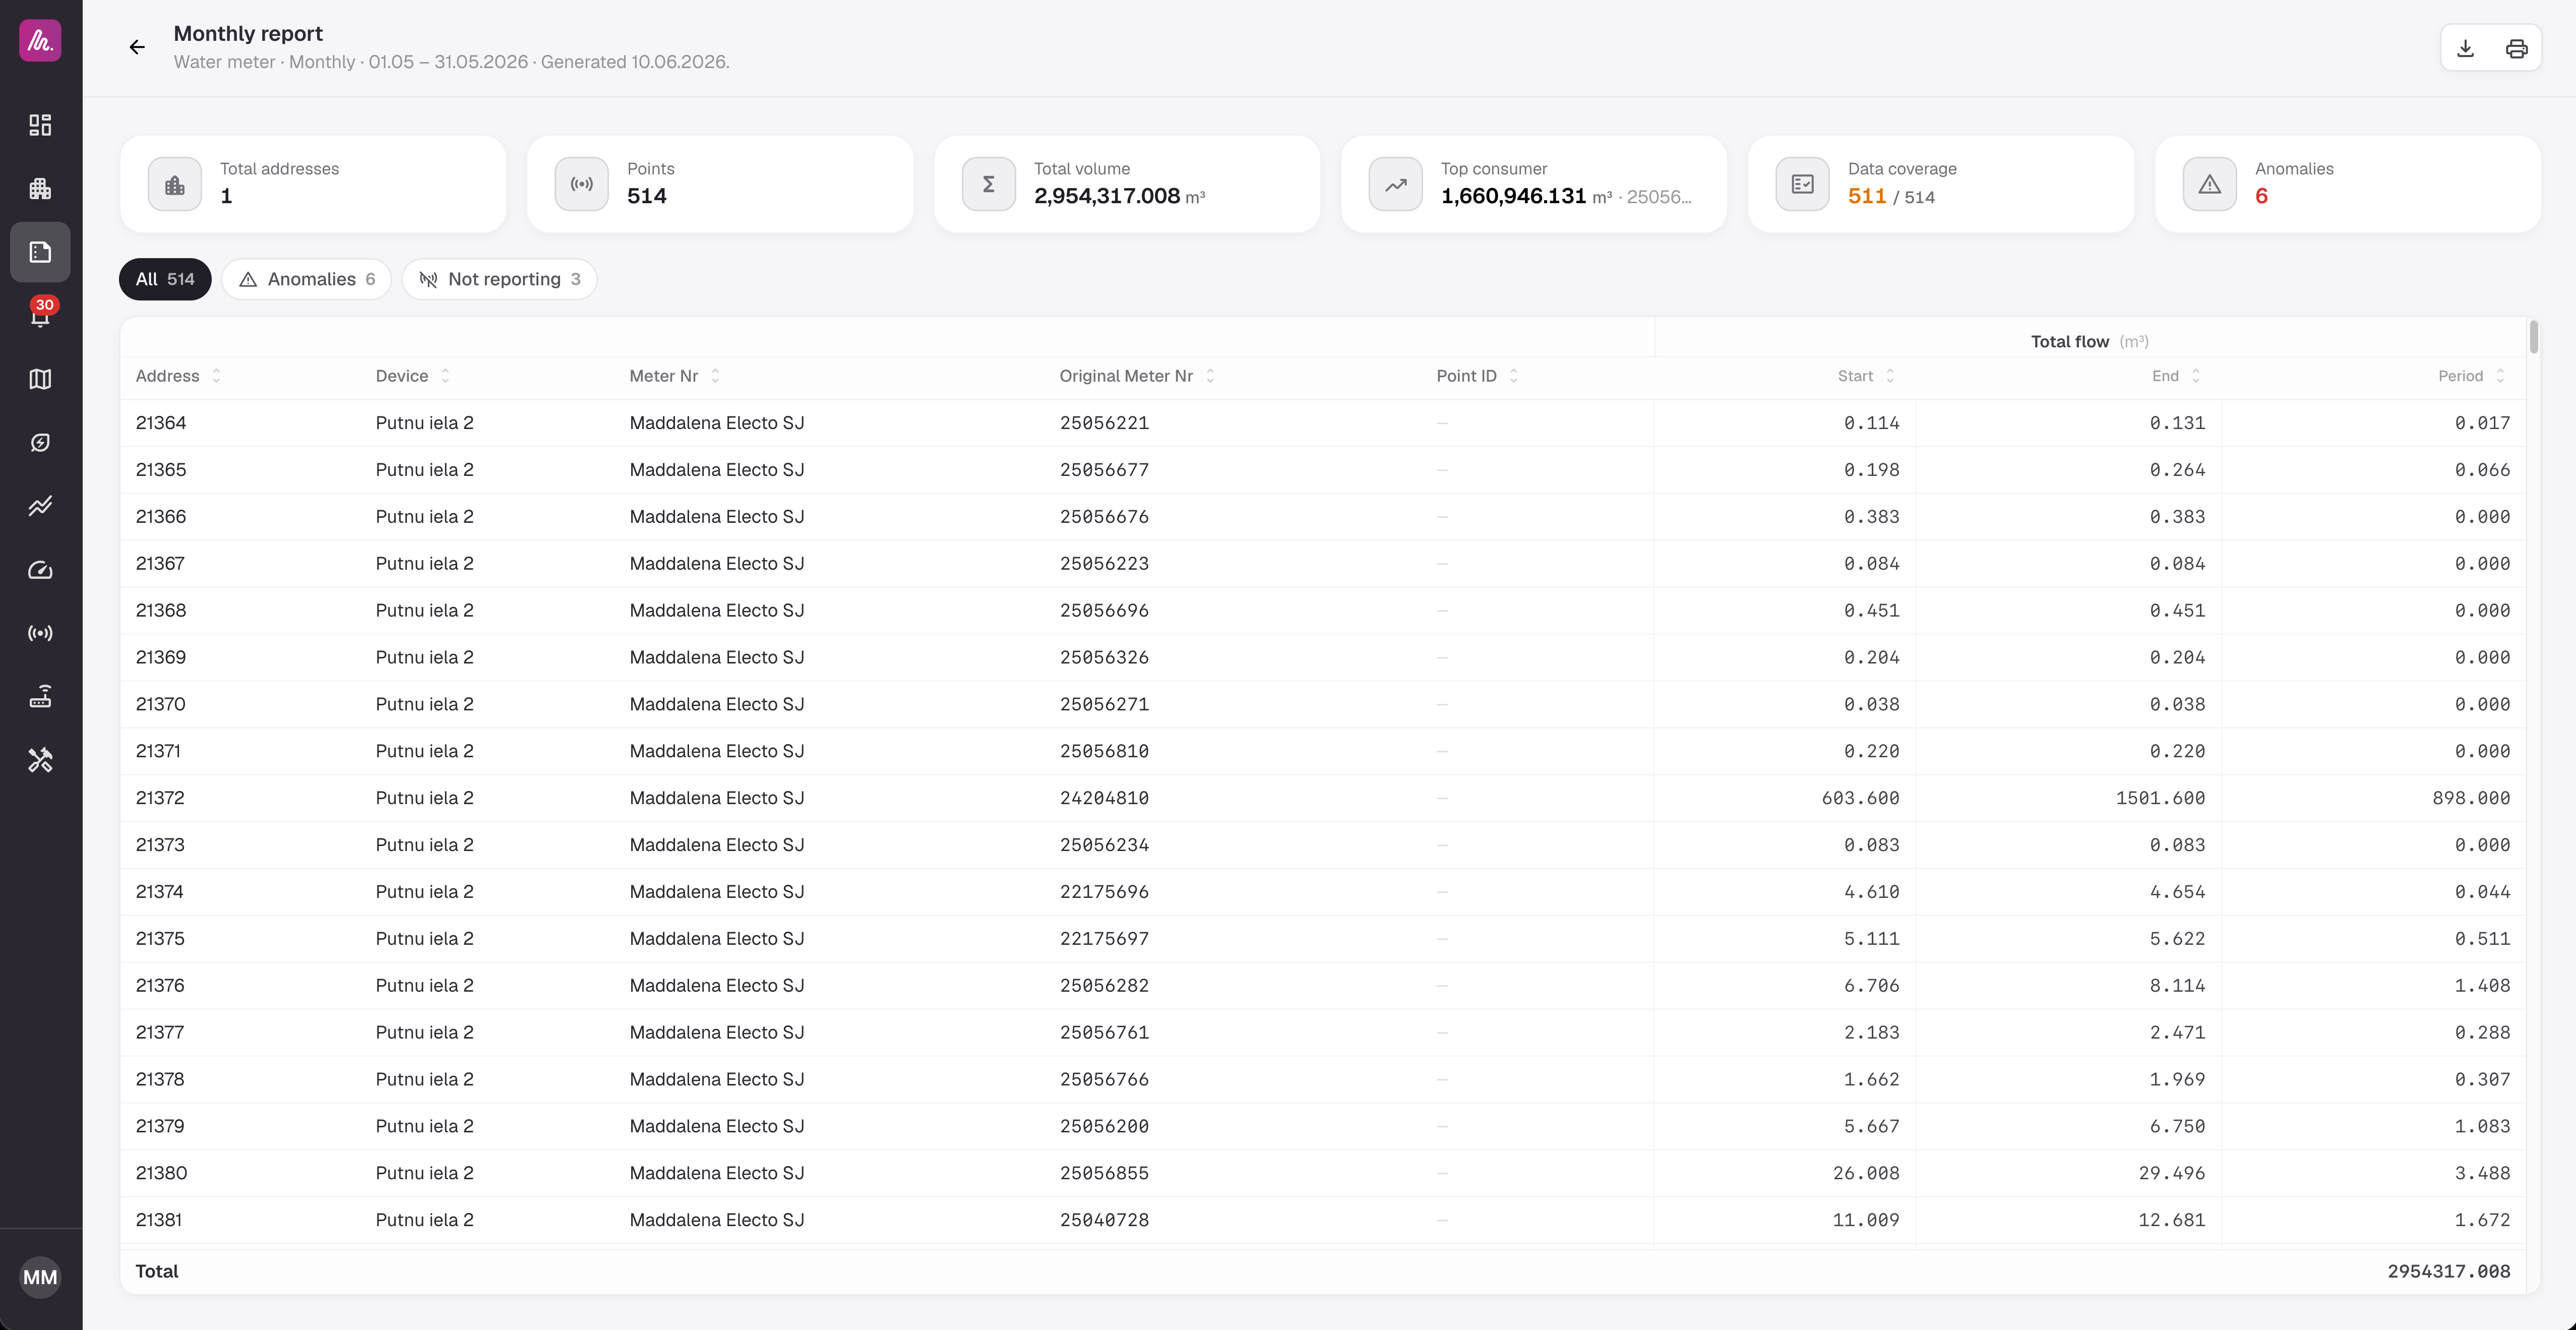
Task: Sort table by Point ID column
Action: click(x=1477, y=376)
